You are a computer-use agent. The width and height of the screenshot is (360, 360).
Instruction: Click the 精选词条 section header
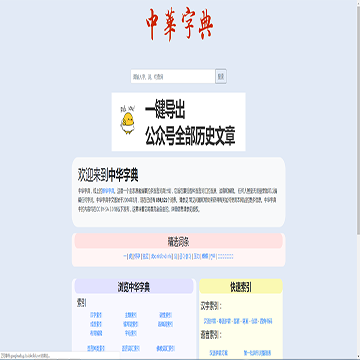179,241
